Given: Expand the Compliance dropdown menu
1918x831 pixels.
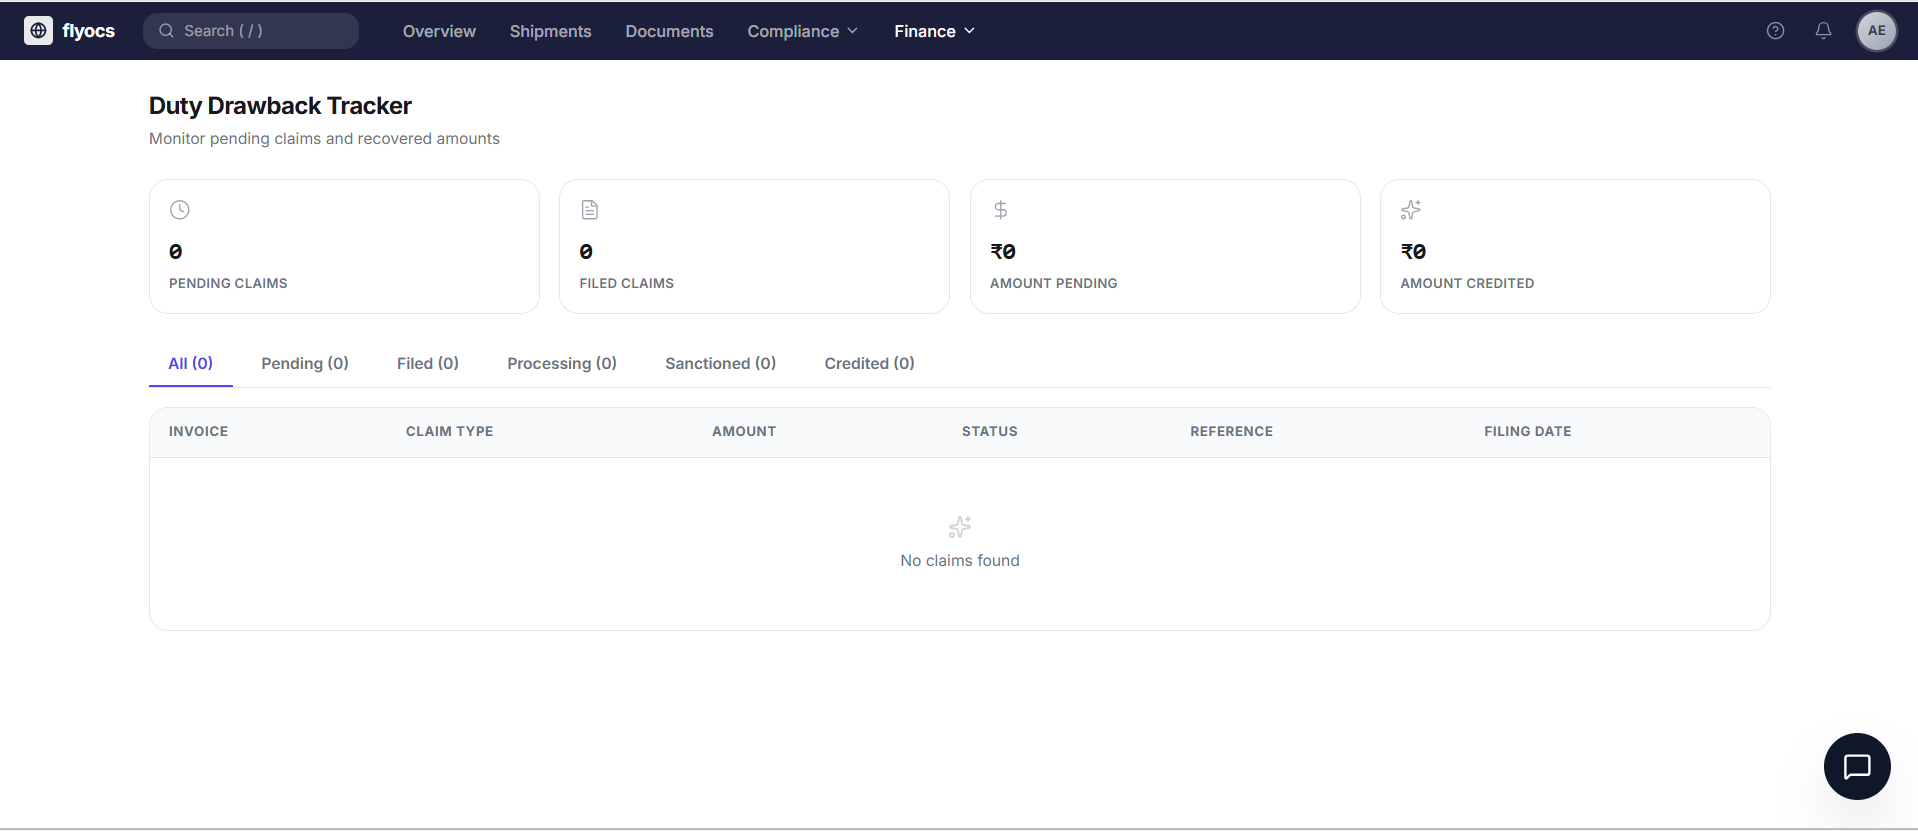Looking at the screenshot, I should pyautogui.click(x=802, y=31).
